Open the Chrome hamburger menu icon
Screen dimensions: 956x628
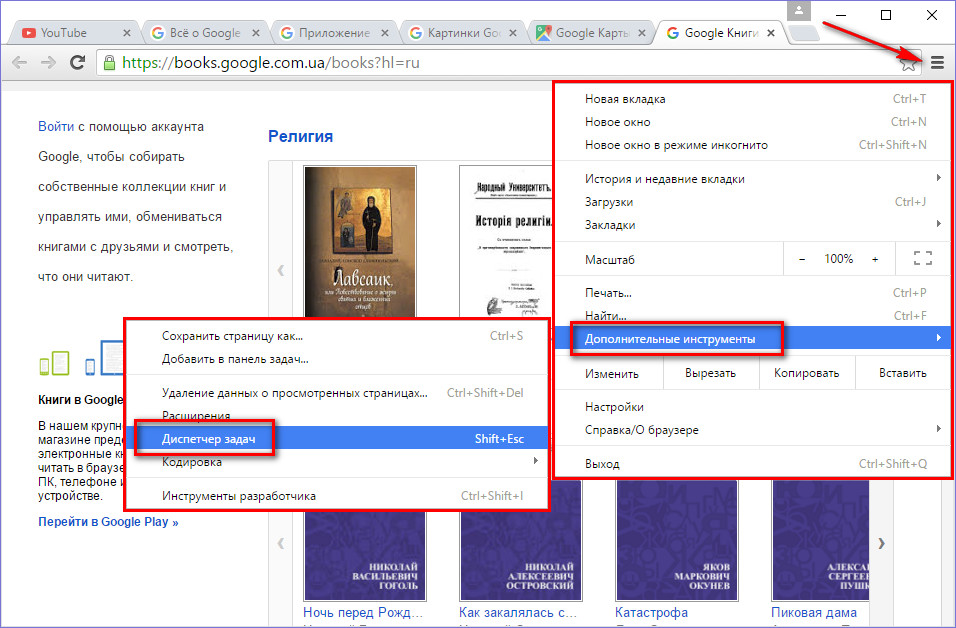(x=937, y=62)
